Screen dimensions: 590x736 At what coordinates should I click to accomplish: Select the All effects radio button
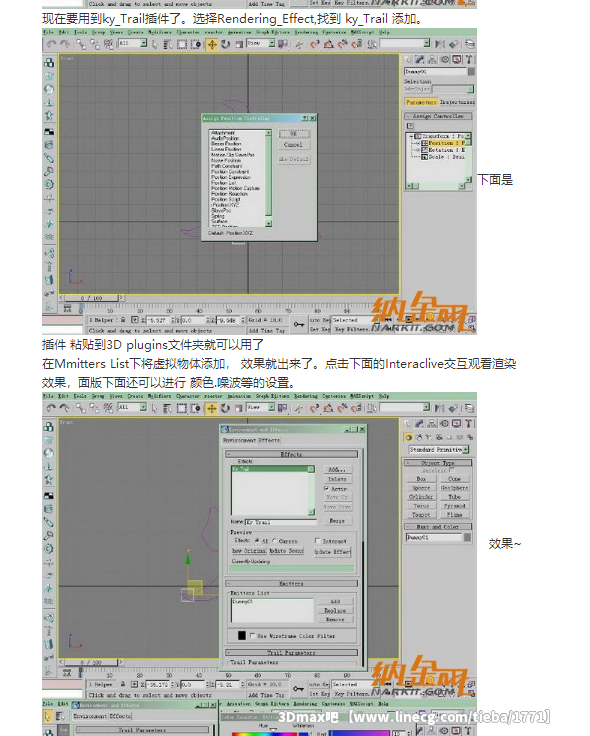click(x=257, y=541)
